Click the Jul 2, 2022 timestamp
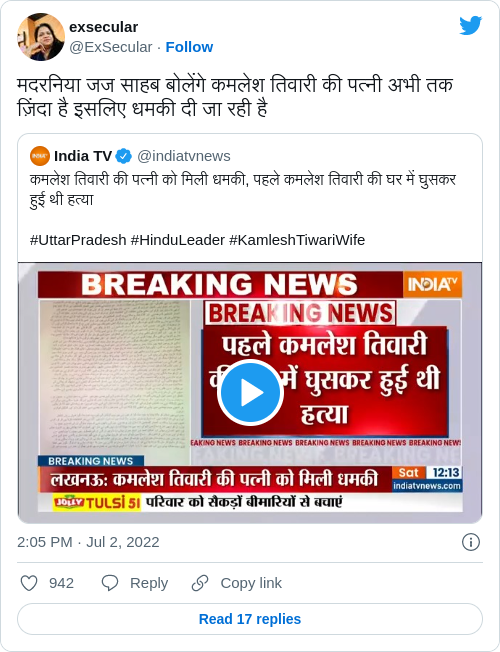Screen dimensions: 500x652 (123, 542)
